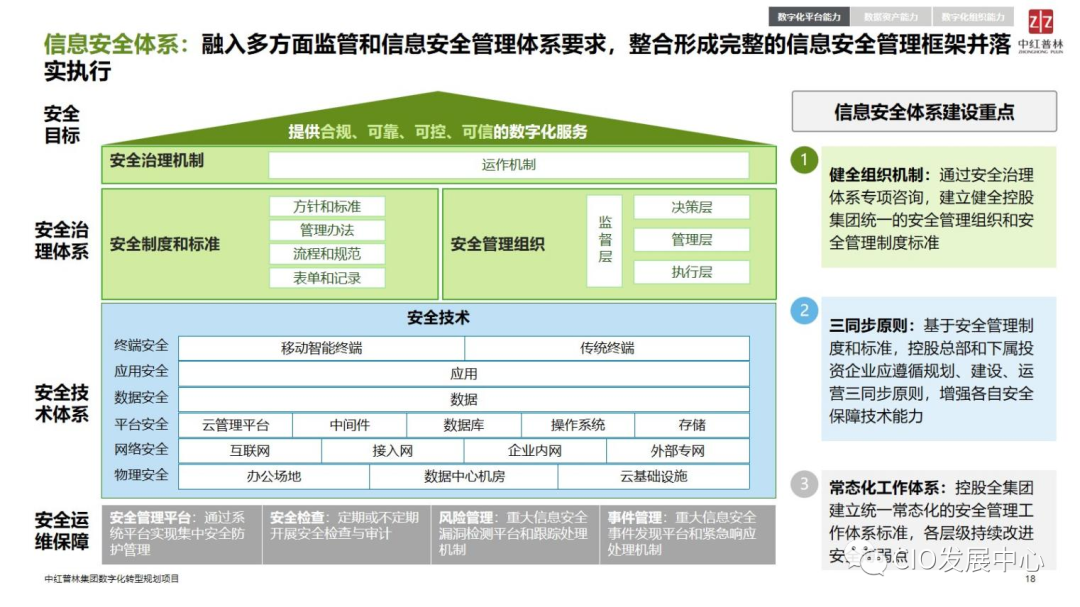Click the 安全制度和标准 label
This screenshot has height=607, width=1080.
click(x=165, y=245)
